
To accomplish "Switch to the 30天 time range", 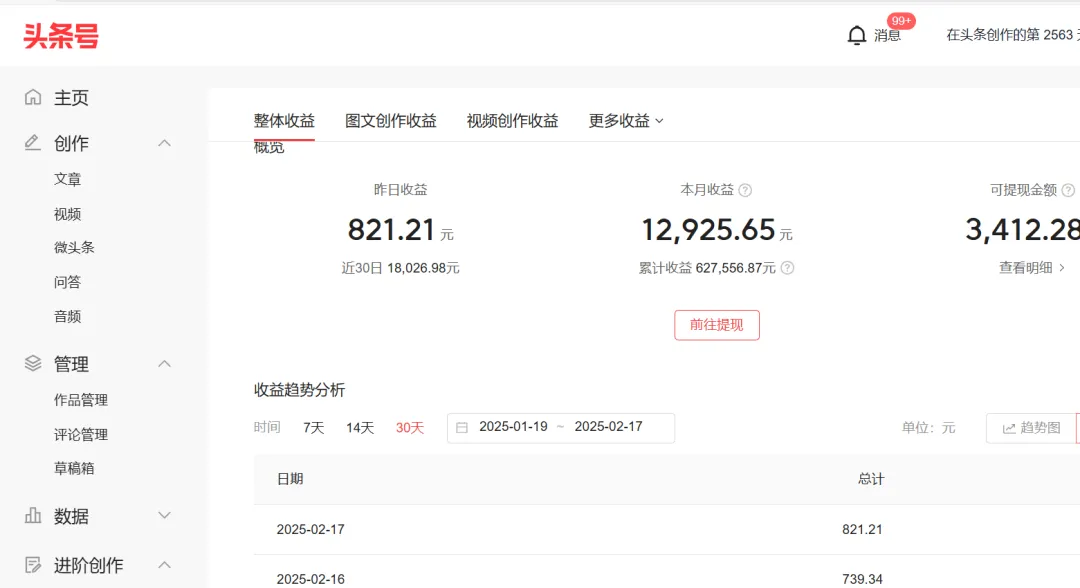I will click(409, 427).
